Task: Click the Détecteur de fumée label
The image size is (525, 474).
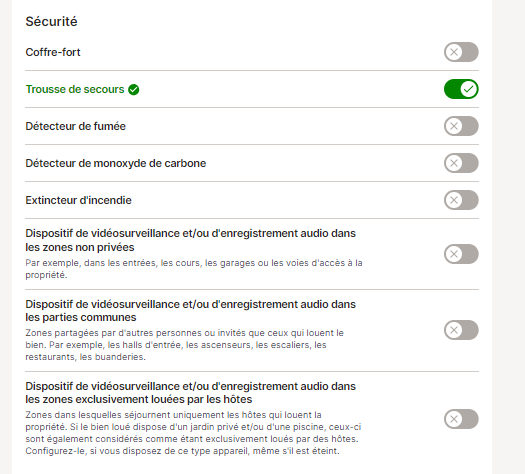Action: [x=76, y=126]
